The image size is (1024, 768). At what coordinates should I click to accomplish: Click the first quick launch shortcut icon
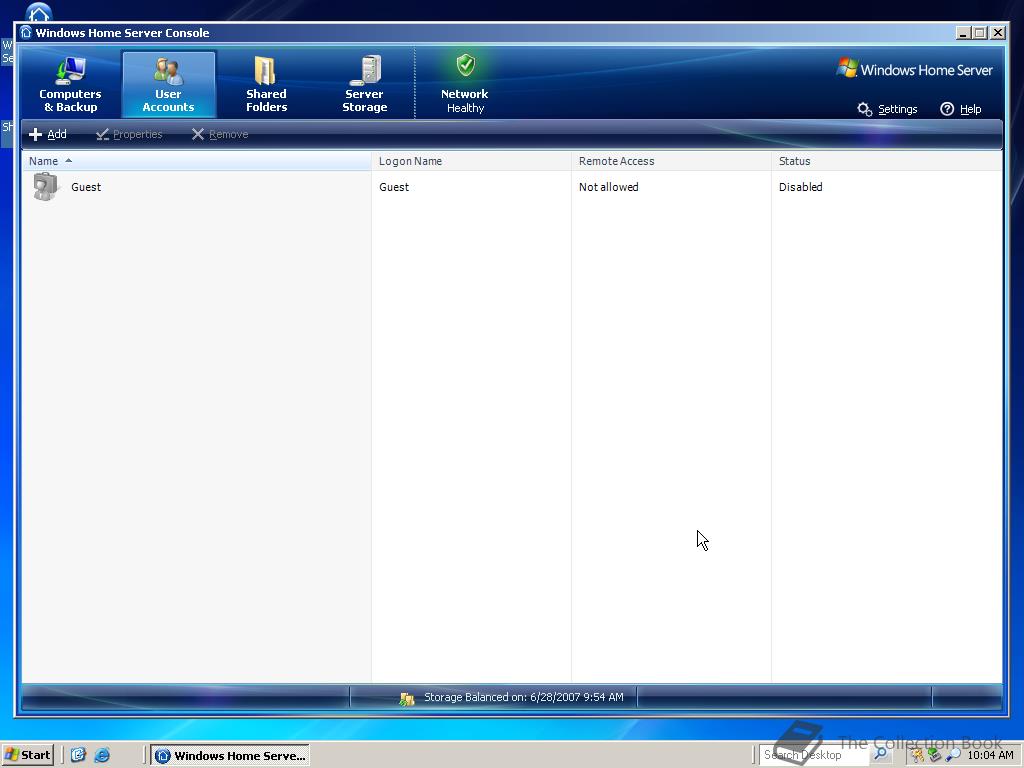pos(78,756)
